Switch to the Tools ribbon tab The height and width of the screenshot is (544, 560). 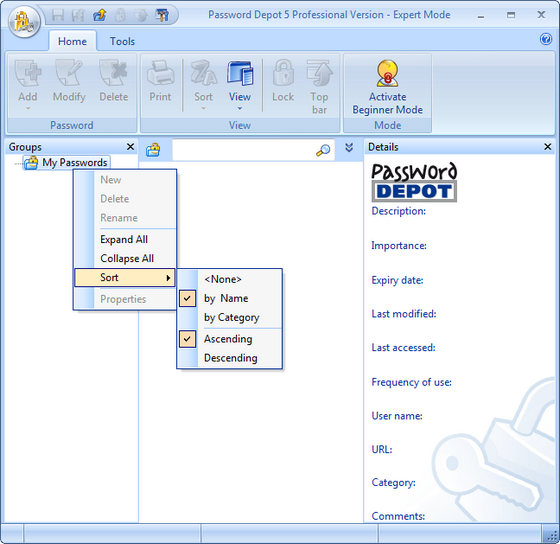[122, 41]
